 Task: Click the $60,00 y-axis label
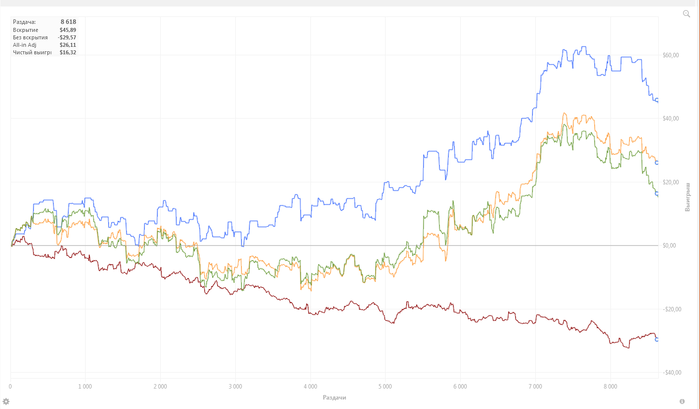coord(671,56)
